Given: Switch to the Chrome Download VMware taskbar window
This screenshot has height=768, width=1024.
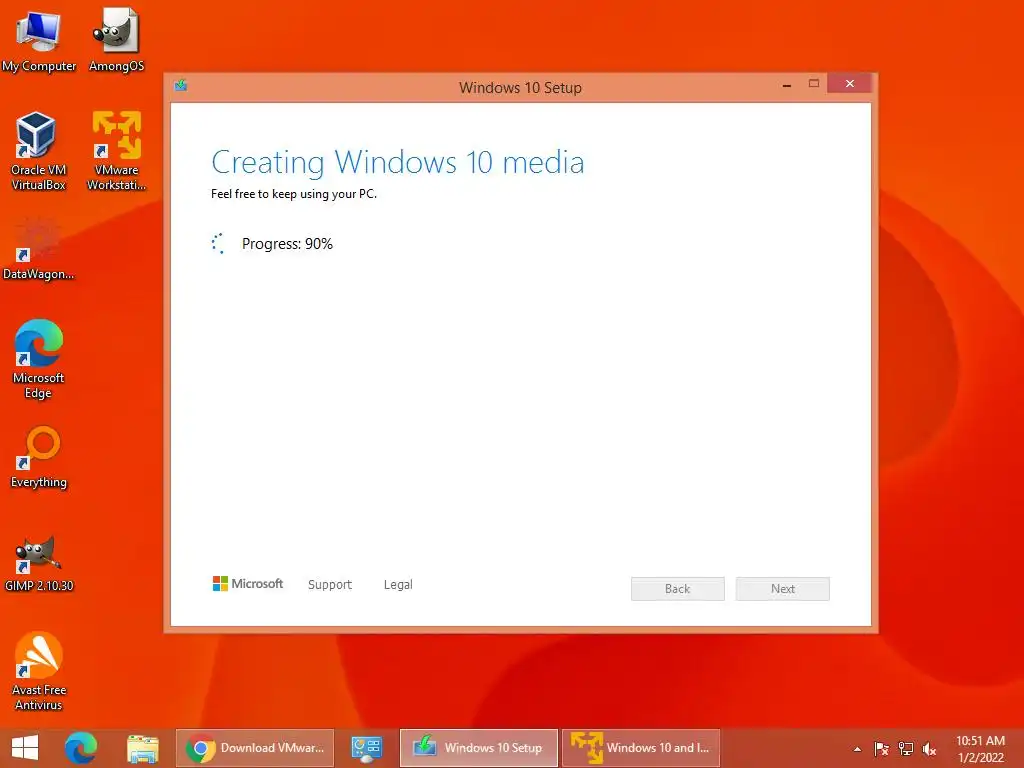Looking at the screenshot, I should coord(255,748).
